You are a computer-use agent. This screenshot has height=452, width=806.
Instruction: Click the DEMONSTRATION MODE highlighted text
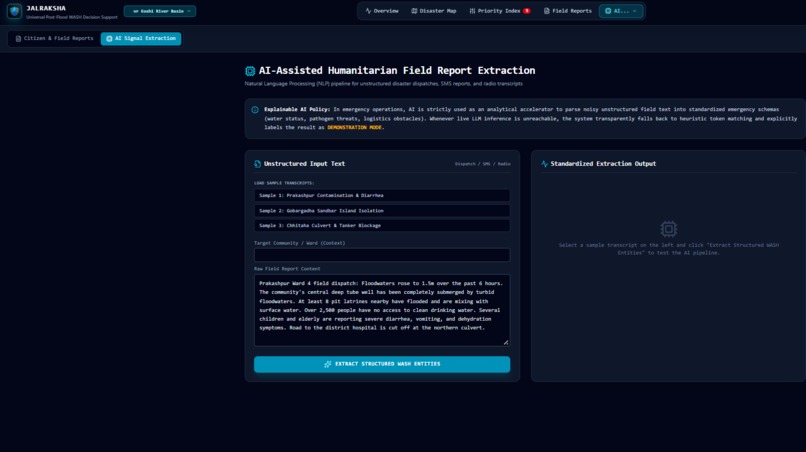coord(354,128)
